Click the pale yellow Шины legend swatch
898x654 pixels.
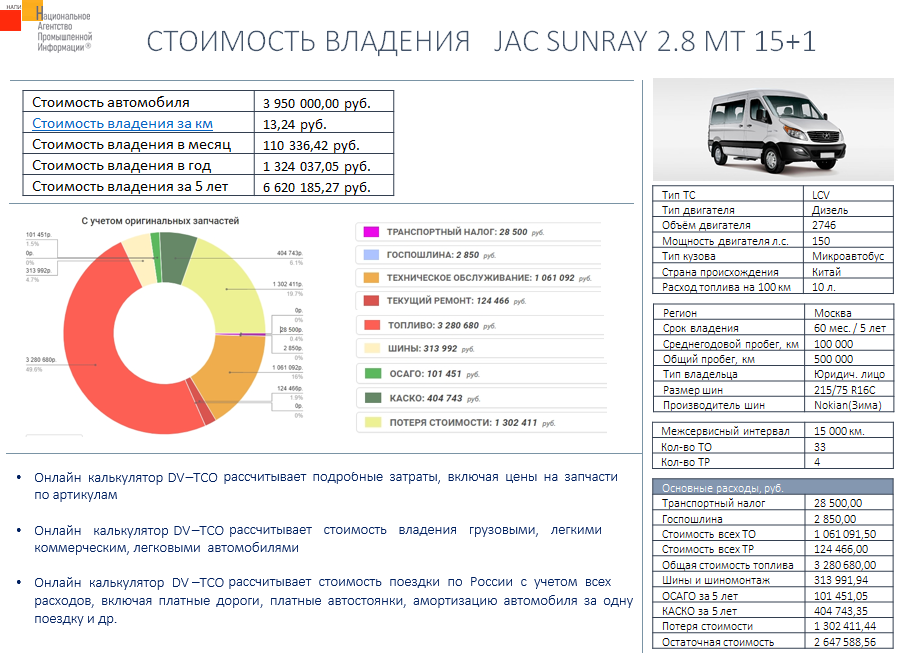point(371,349)
